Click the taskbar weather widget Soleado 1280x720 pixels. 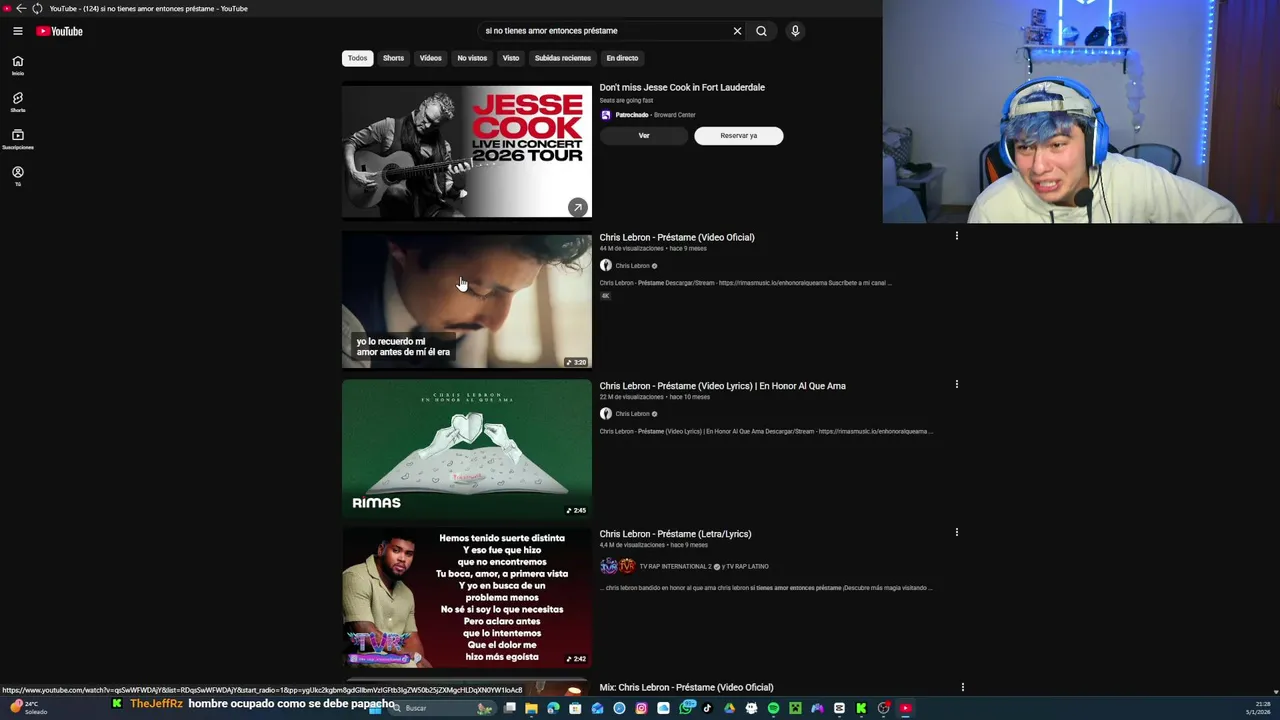coord(28,708)
